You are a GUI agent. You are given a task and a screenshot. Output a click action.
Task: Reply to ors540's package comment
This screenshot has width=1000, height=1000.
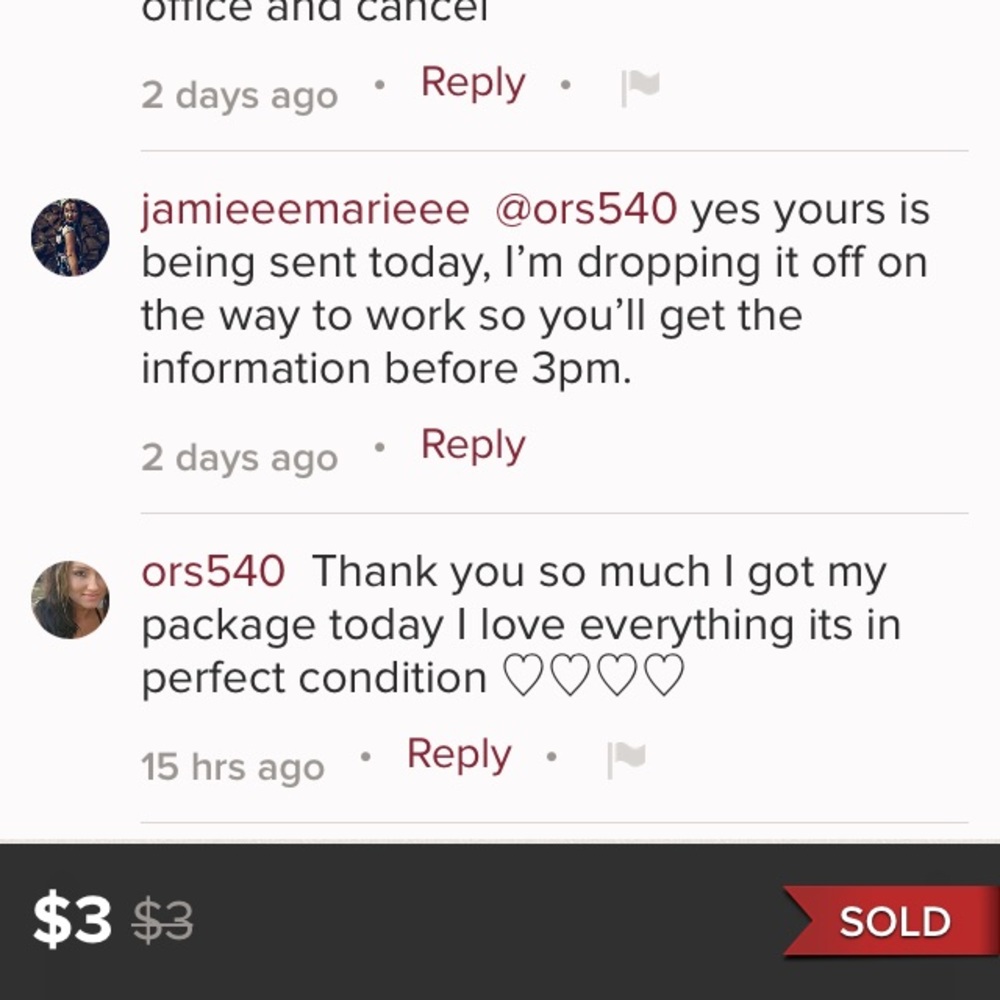(x=457, y=756)
